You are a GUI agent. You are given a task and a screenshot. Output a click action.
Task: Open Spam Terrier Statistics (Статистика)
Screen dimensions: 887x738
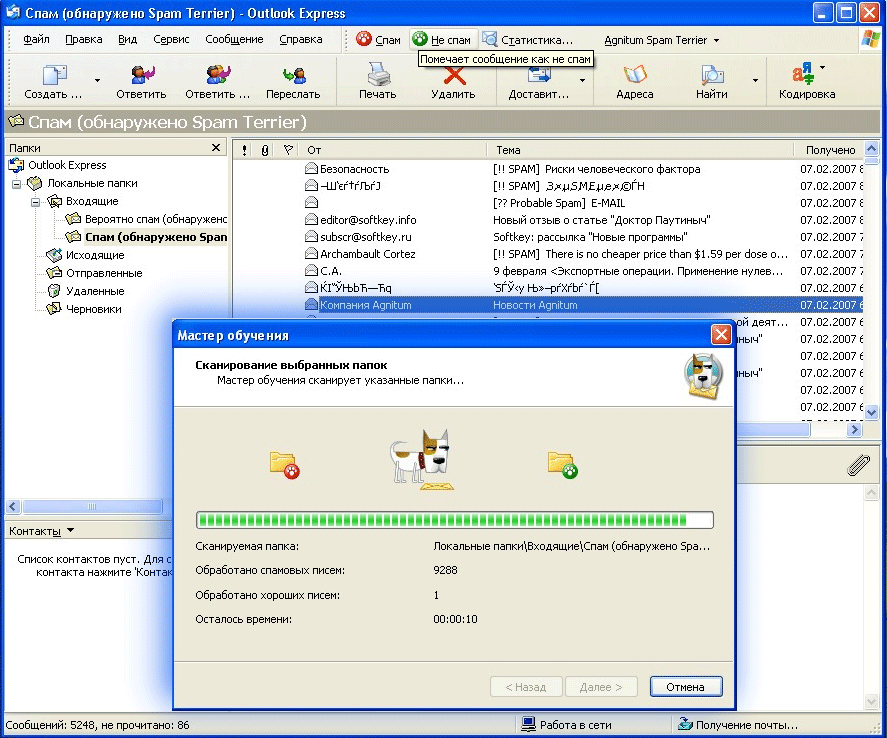528,40
